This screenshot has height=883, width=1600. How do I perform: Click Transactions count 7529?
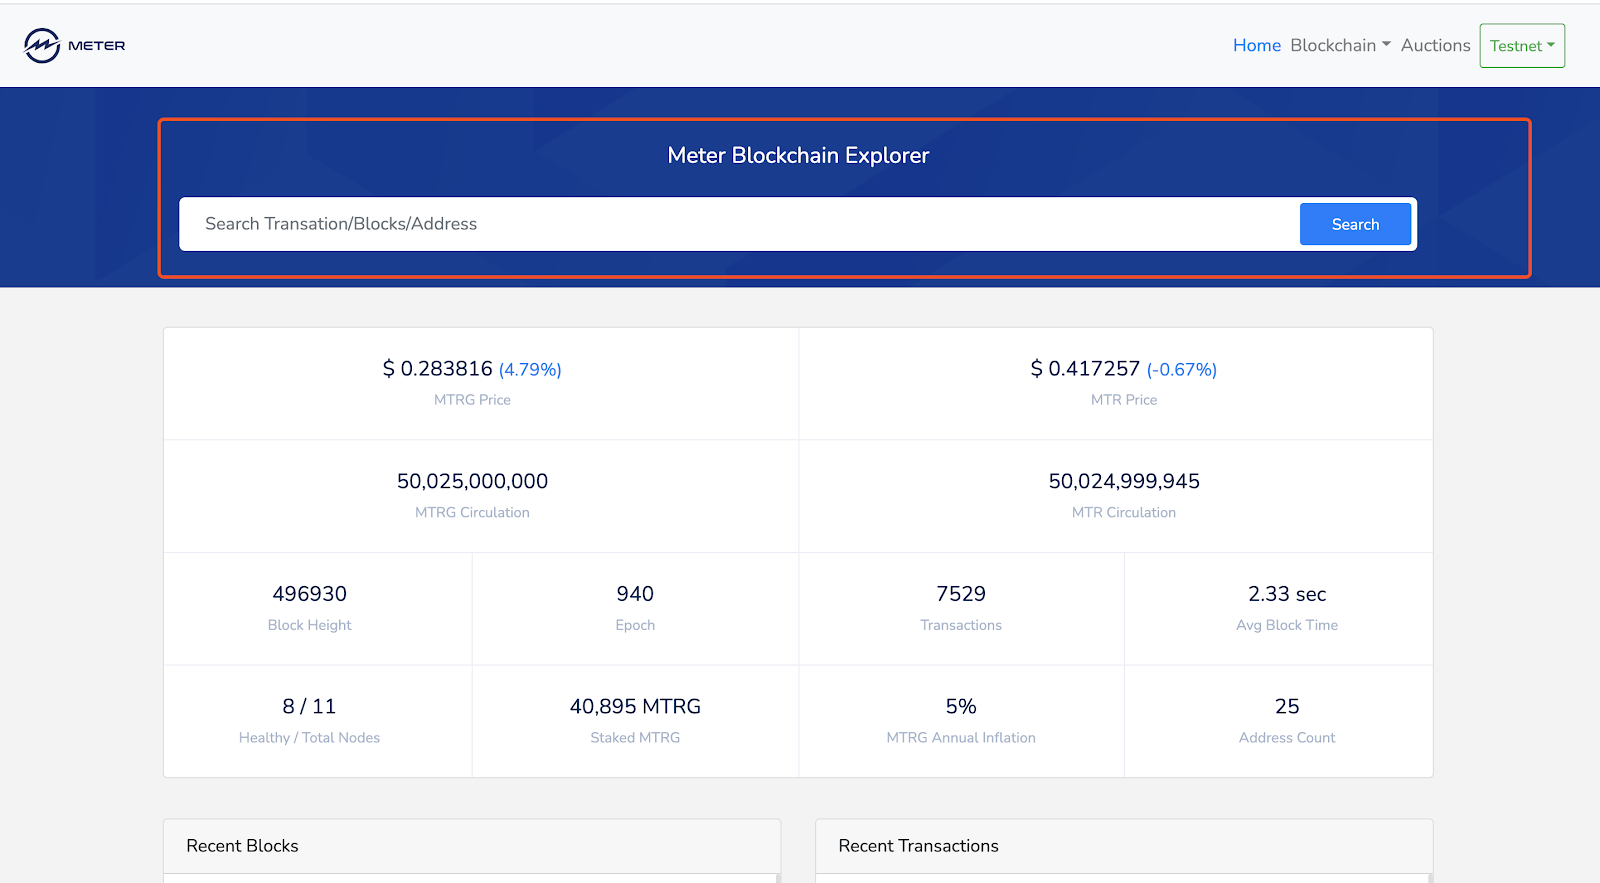[961, 594]
